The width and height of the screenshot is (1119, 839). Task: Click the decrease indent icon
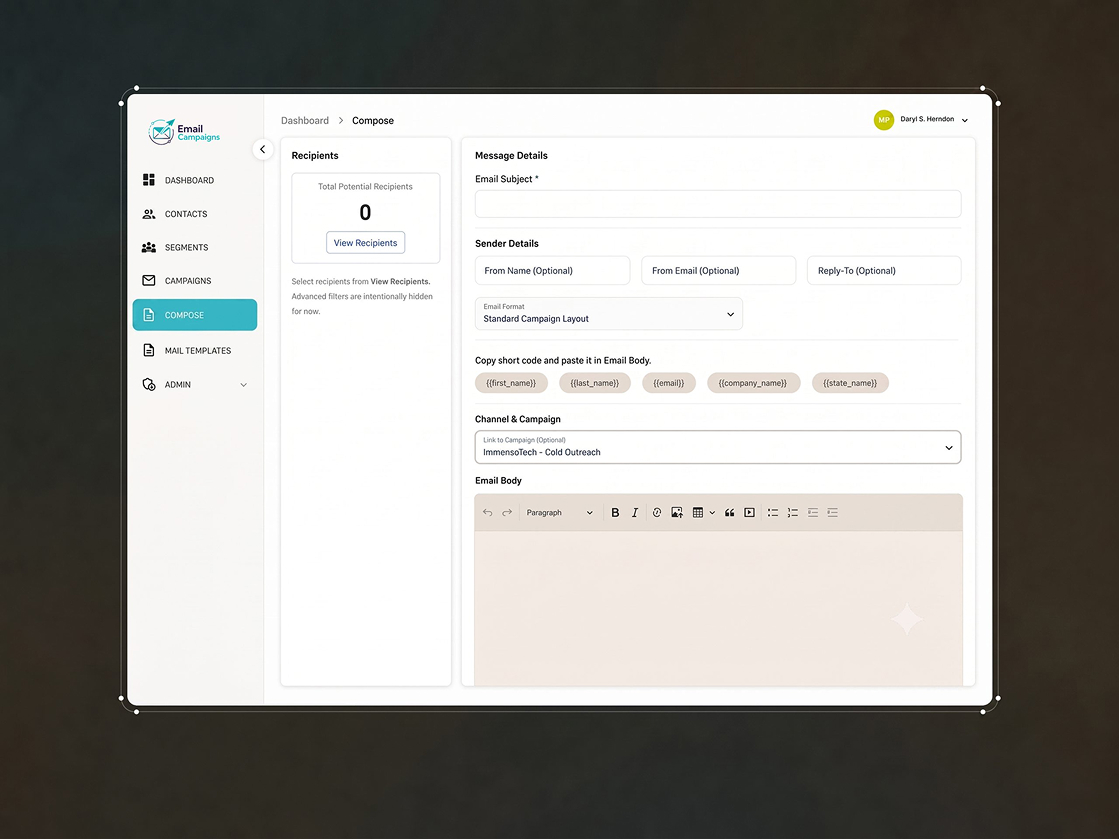813,512
